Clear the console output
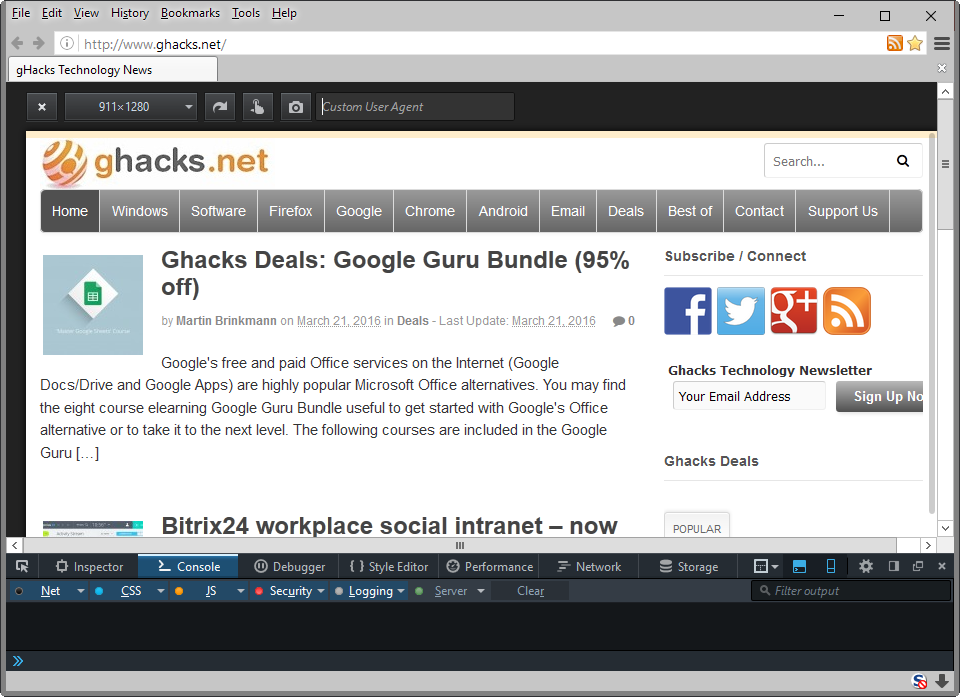This screenshot has height=697, width=960. [530, 591]
